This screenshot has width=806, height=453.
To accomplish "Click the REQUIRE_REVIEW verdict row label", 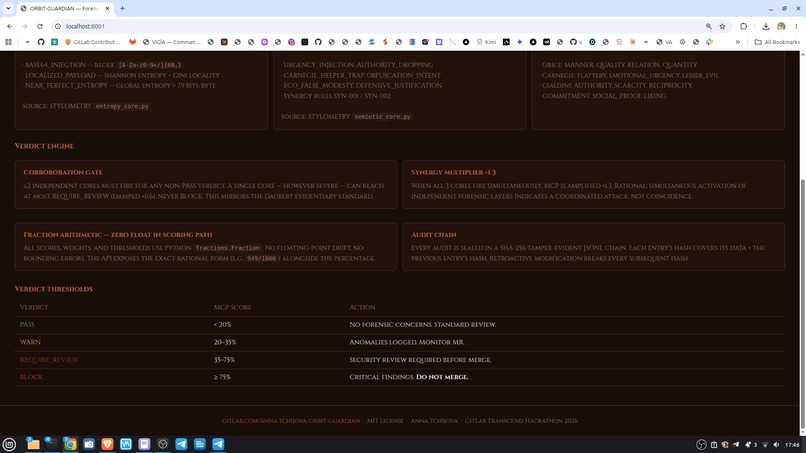I will (x=49, y=359).
